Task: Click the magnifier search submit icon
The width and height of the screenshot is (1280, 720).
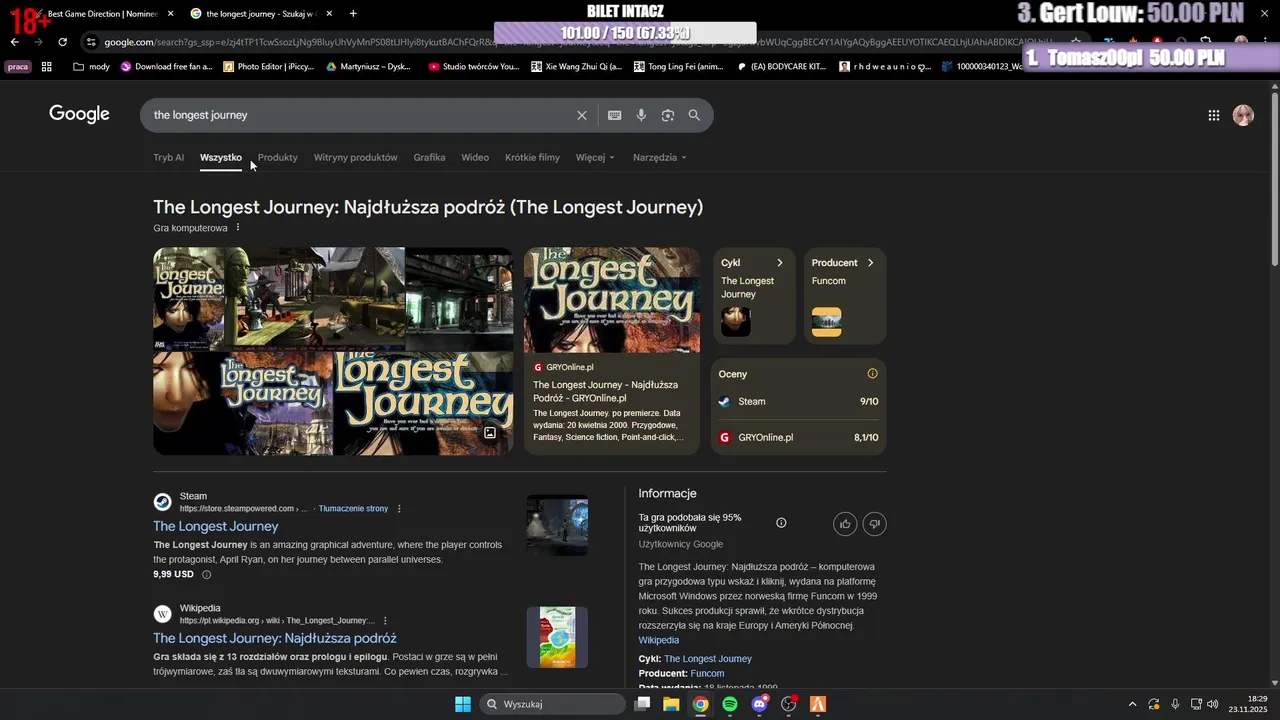Action: pyautogui.click(x=694, y=115)
